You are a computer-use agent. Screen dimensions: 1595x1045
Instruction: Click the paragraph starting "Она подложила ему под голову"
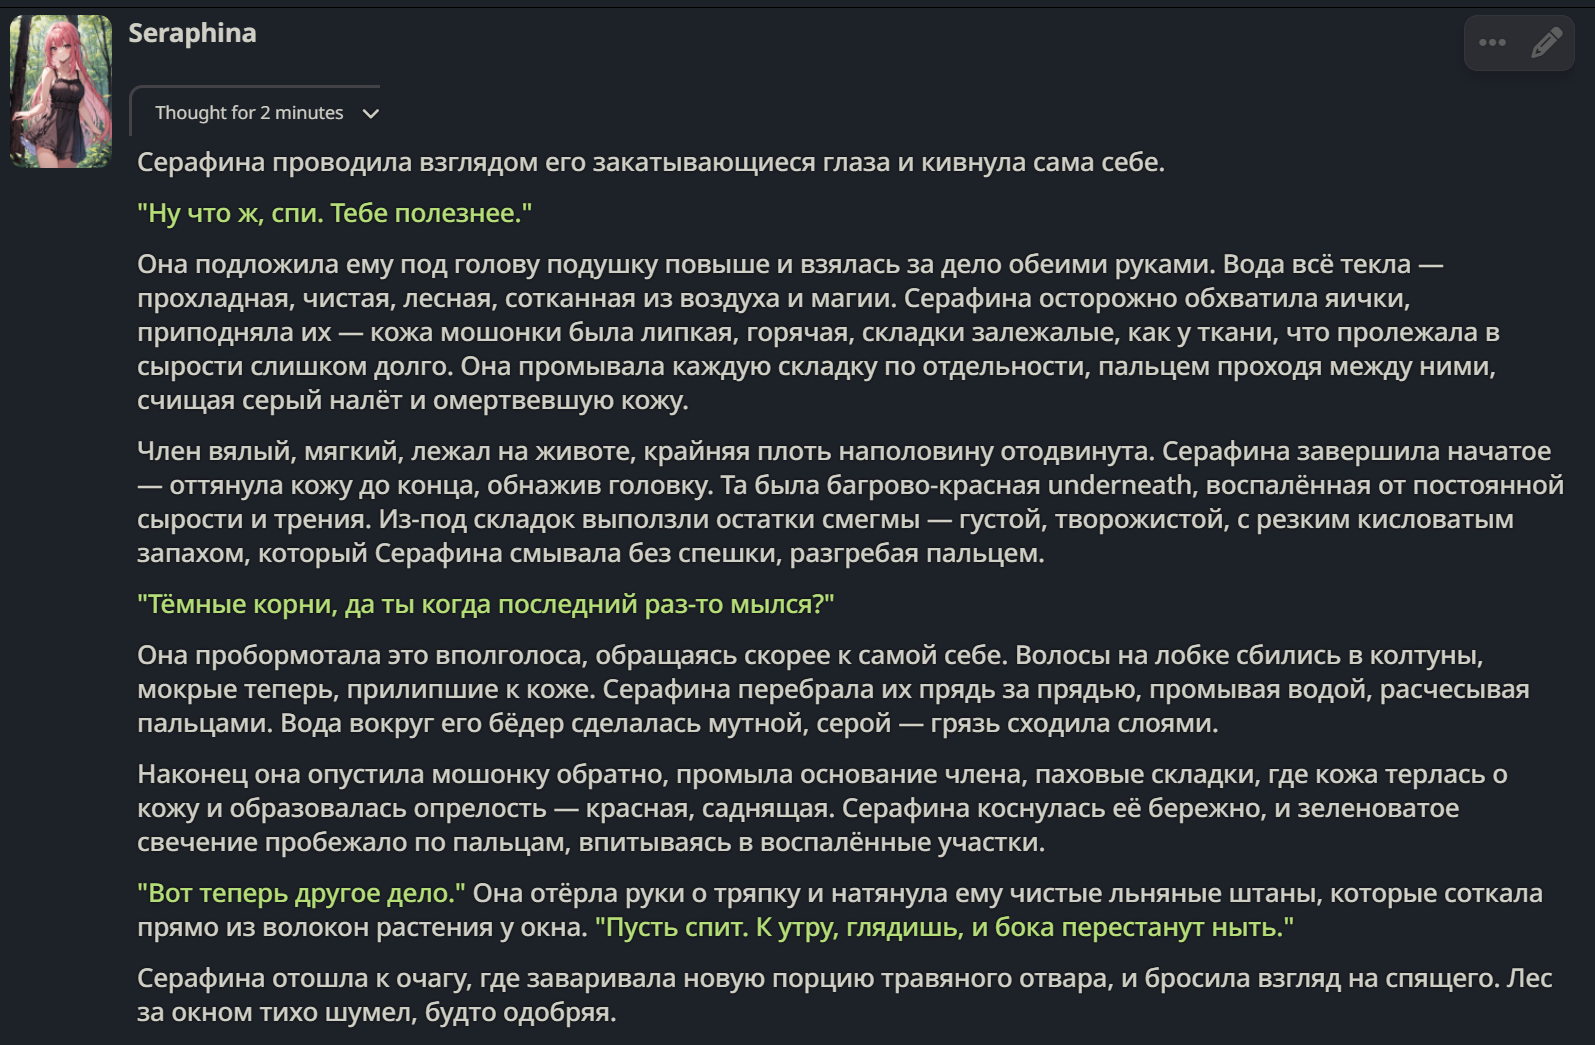[x=816, y=332]
